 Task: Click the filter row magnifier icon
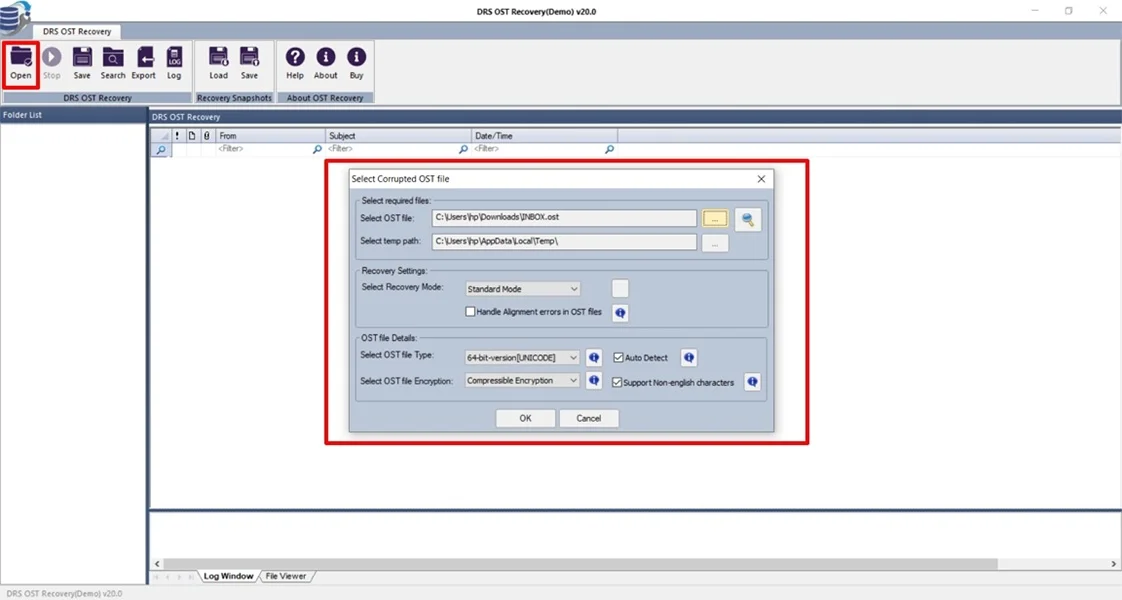point(161,149)
